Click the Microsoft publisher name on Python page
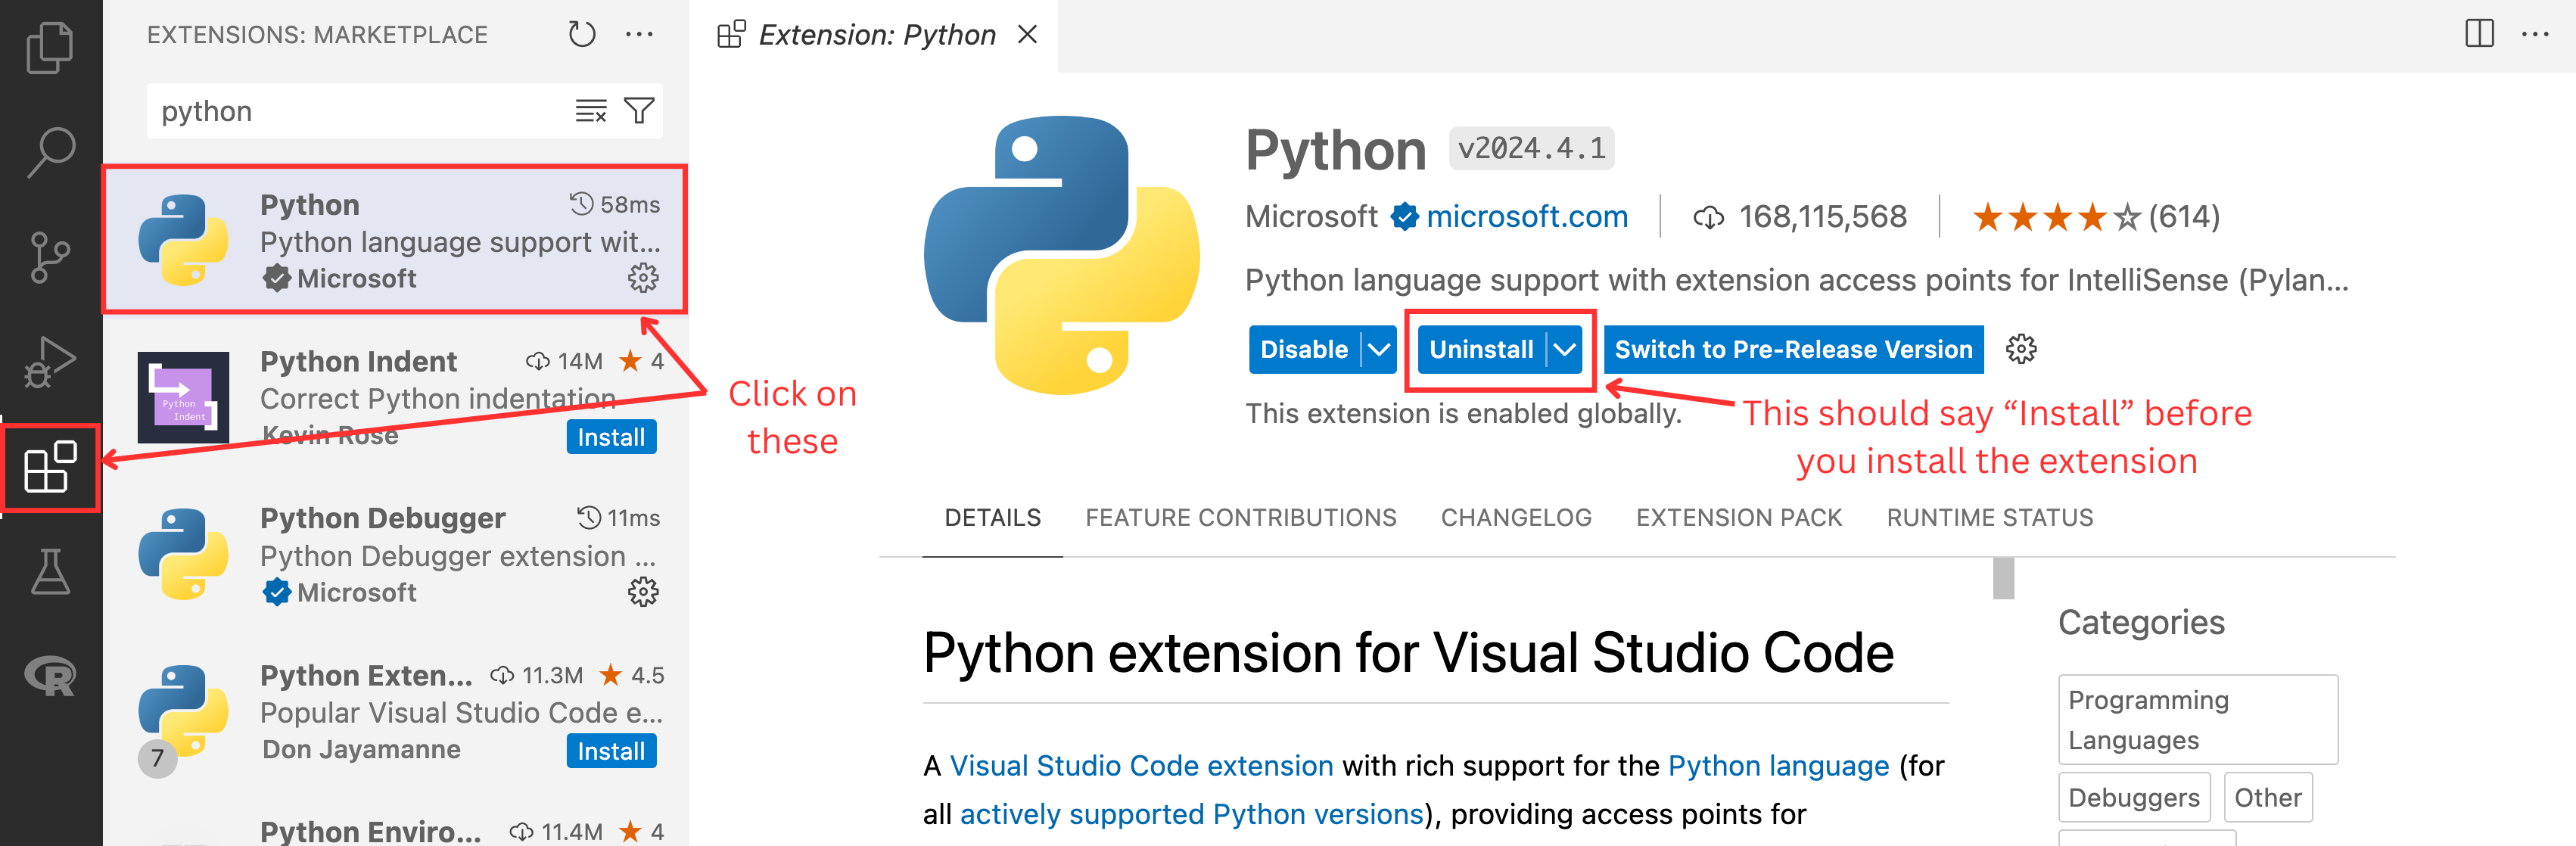Screen dimensions: 2576x846 1311,217
